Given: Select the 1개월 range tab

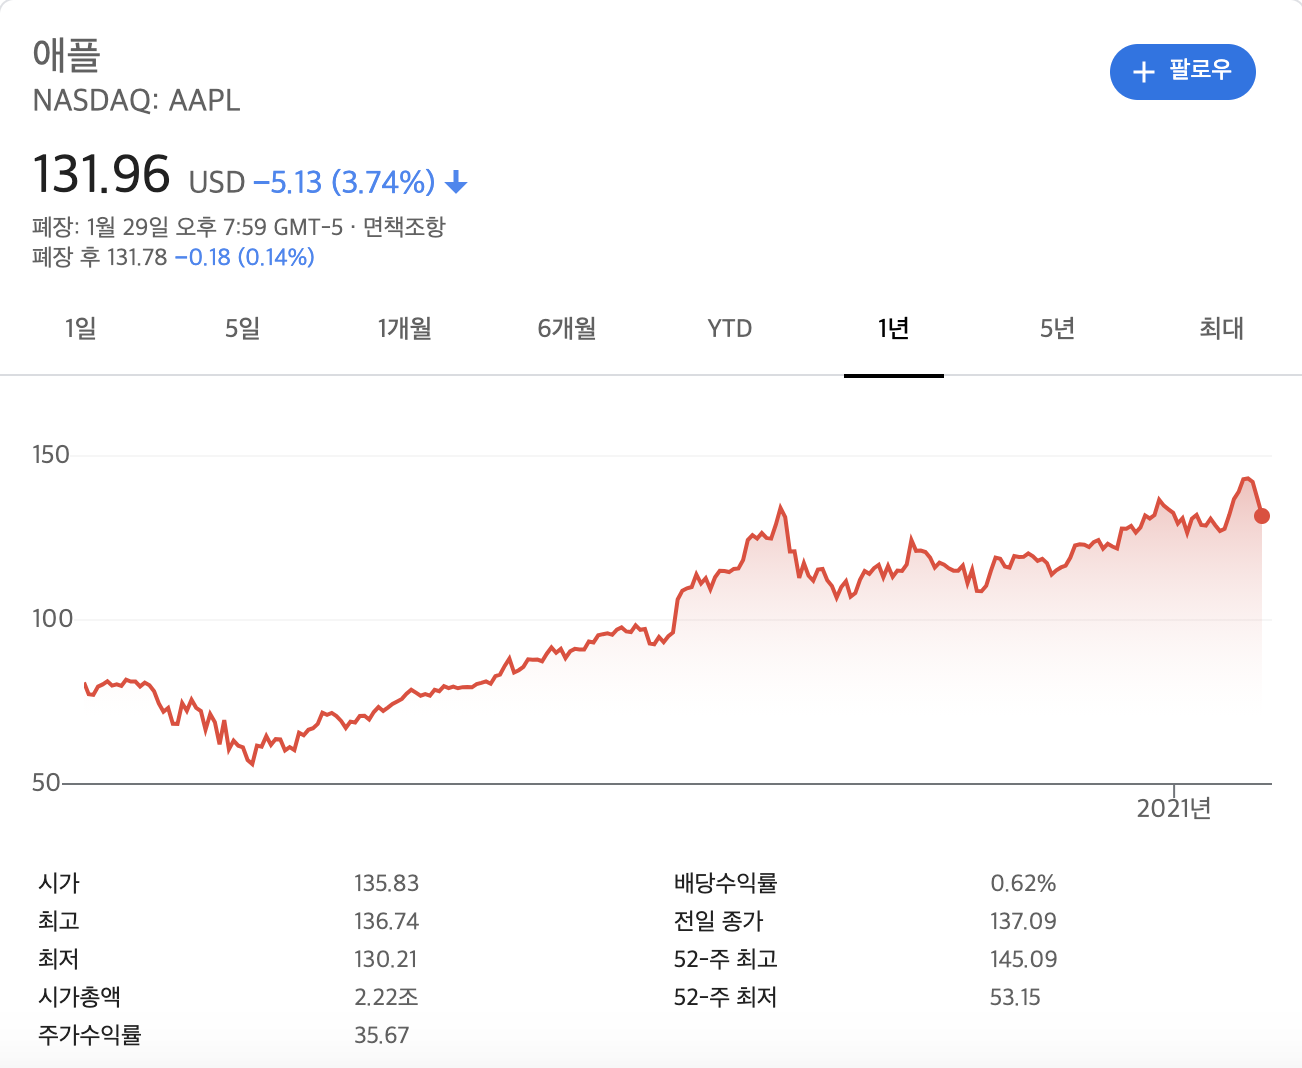Looking at the screenshot, I should tap(405, 328).
